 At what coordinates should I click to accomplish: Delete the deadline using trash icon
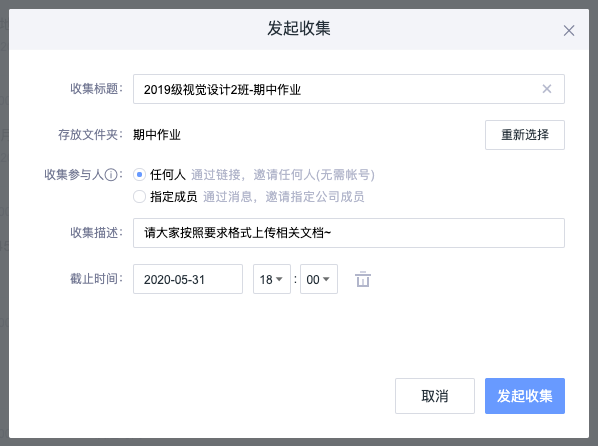(363, 279)
